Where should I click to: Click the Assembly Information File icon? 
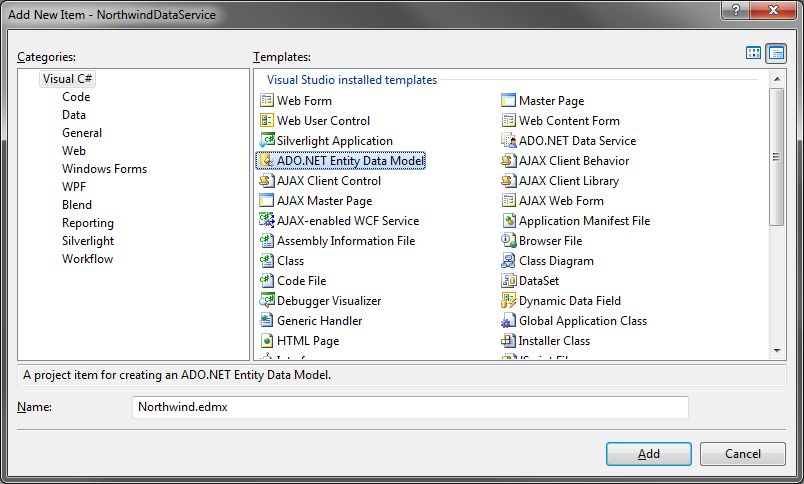pyautogui.click(x=267, y=240)
